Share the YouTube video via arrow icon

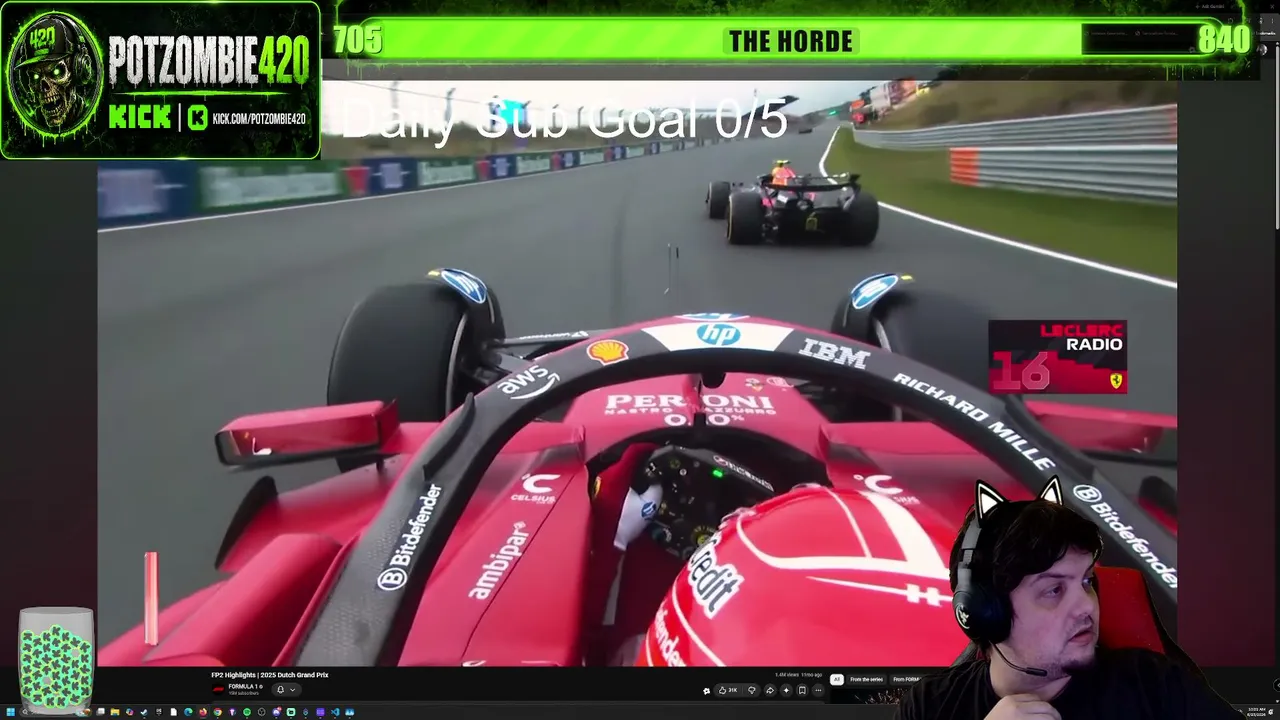(770, 690)
